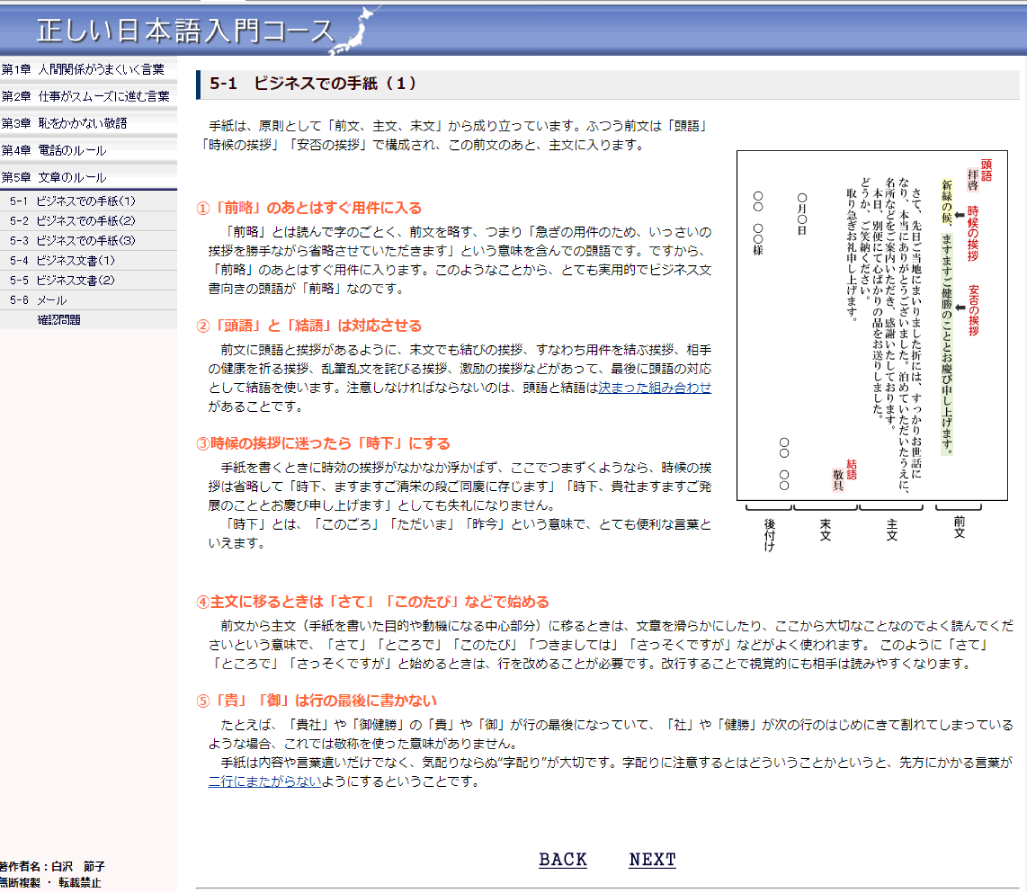Open chapter 5 文章のルール

[54, 177]
